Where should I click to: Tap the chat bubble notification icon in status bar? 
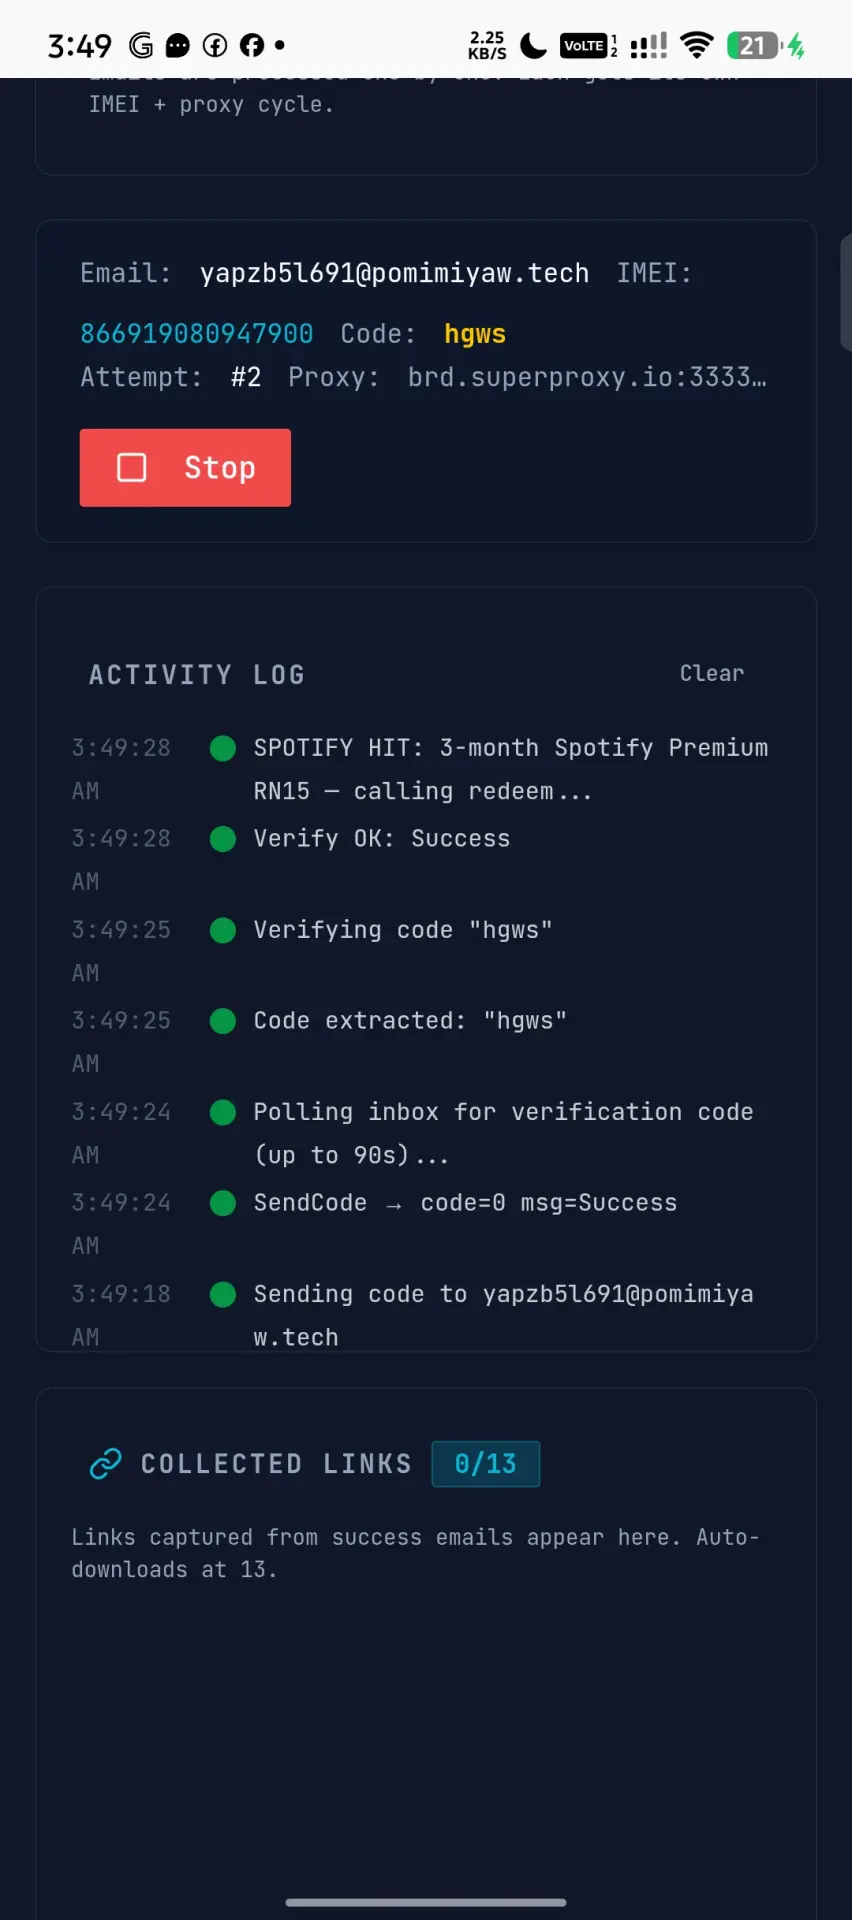coord(178,45)
